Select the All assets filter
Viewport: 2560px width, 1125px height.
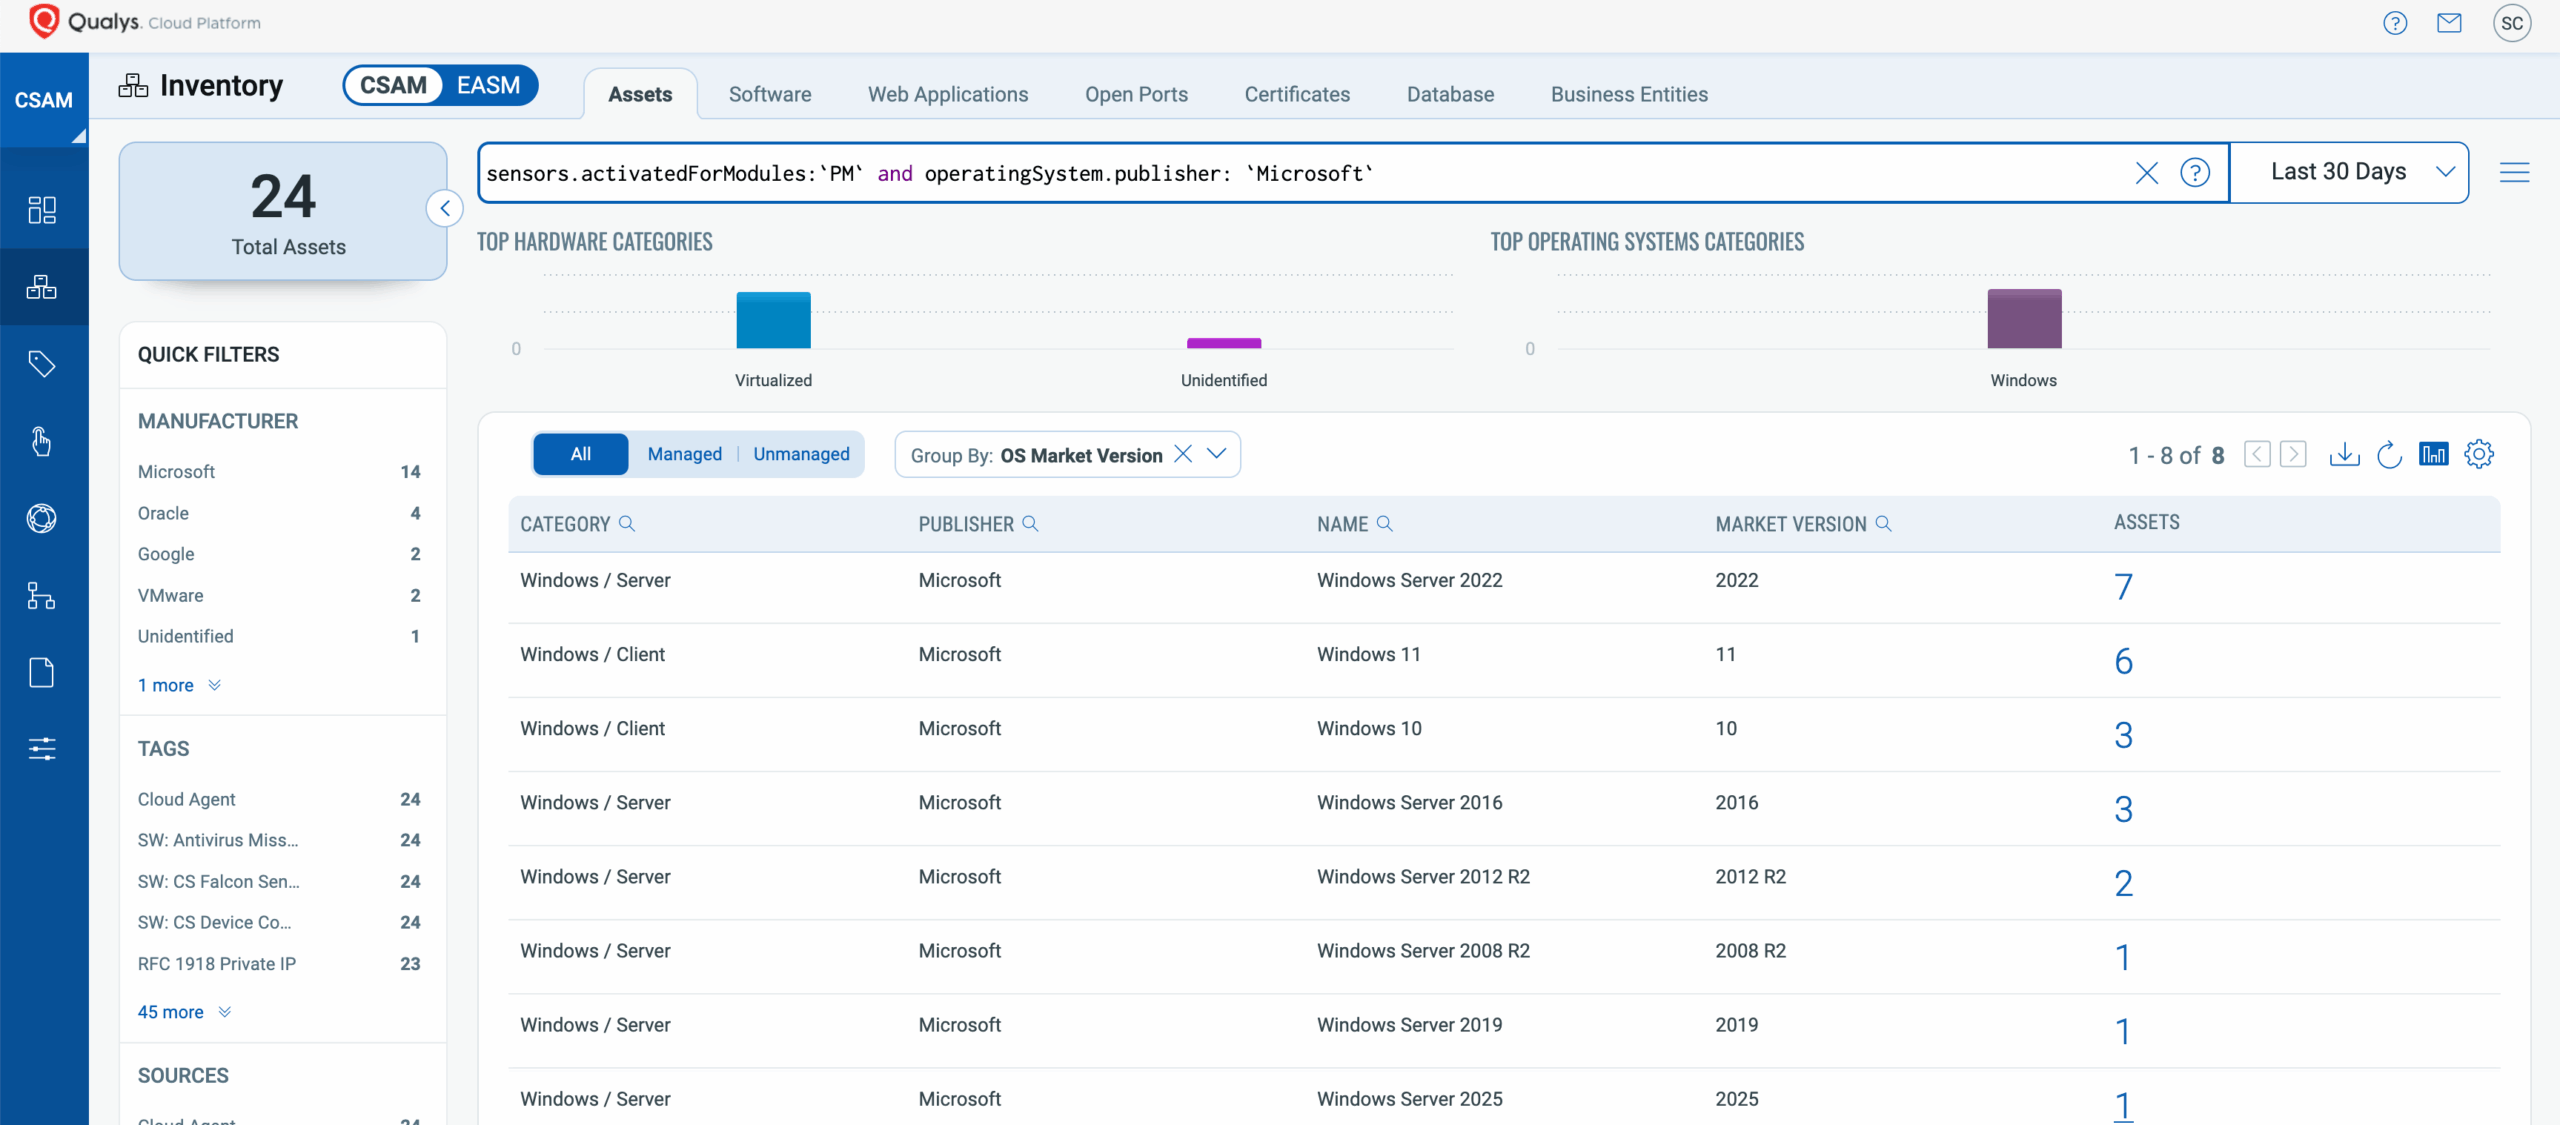click(x=581, y=454)
